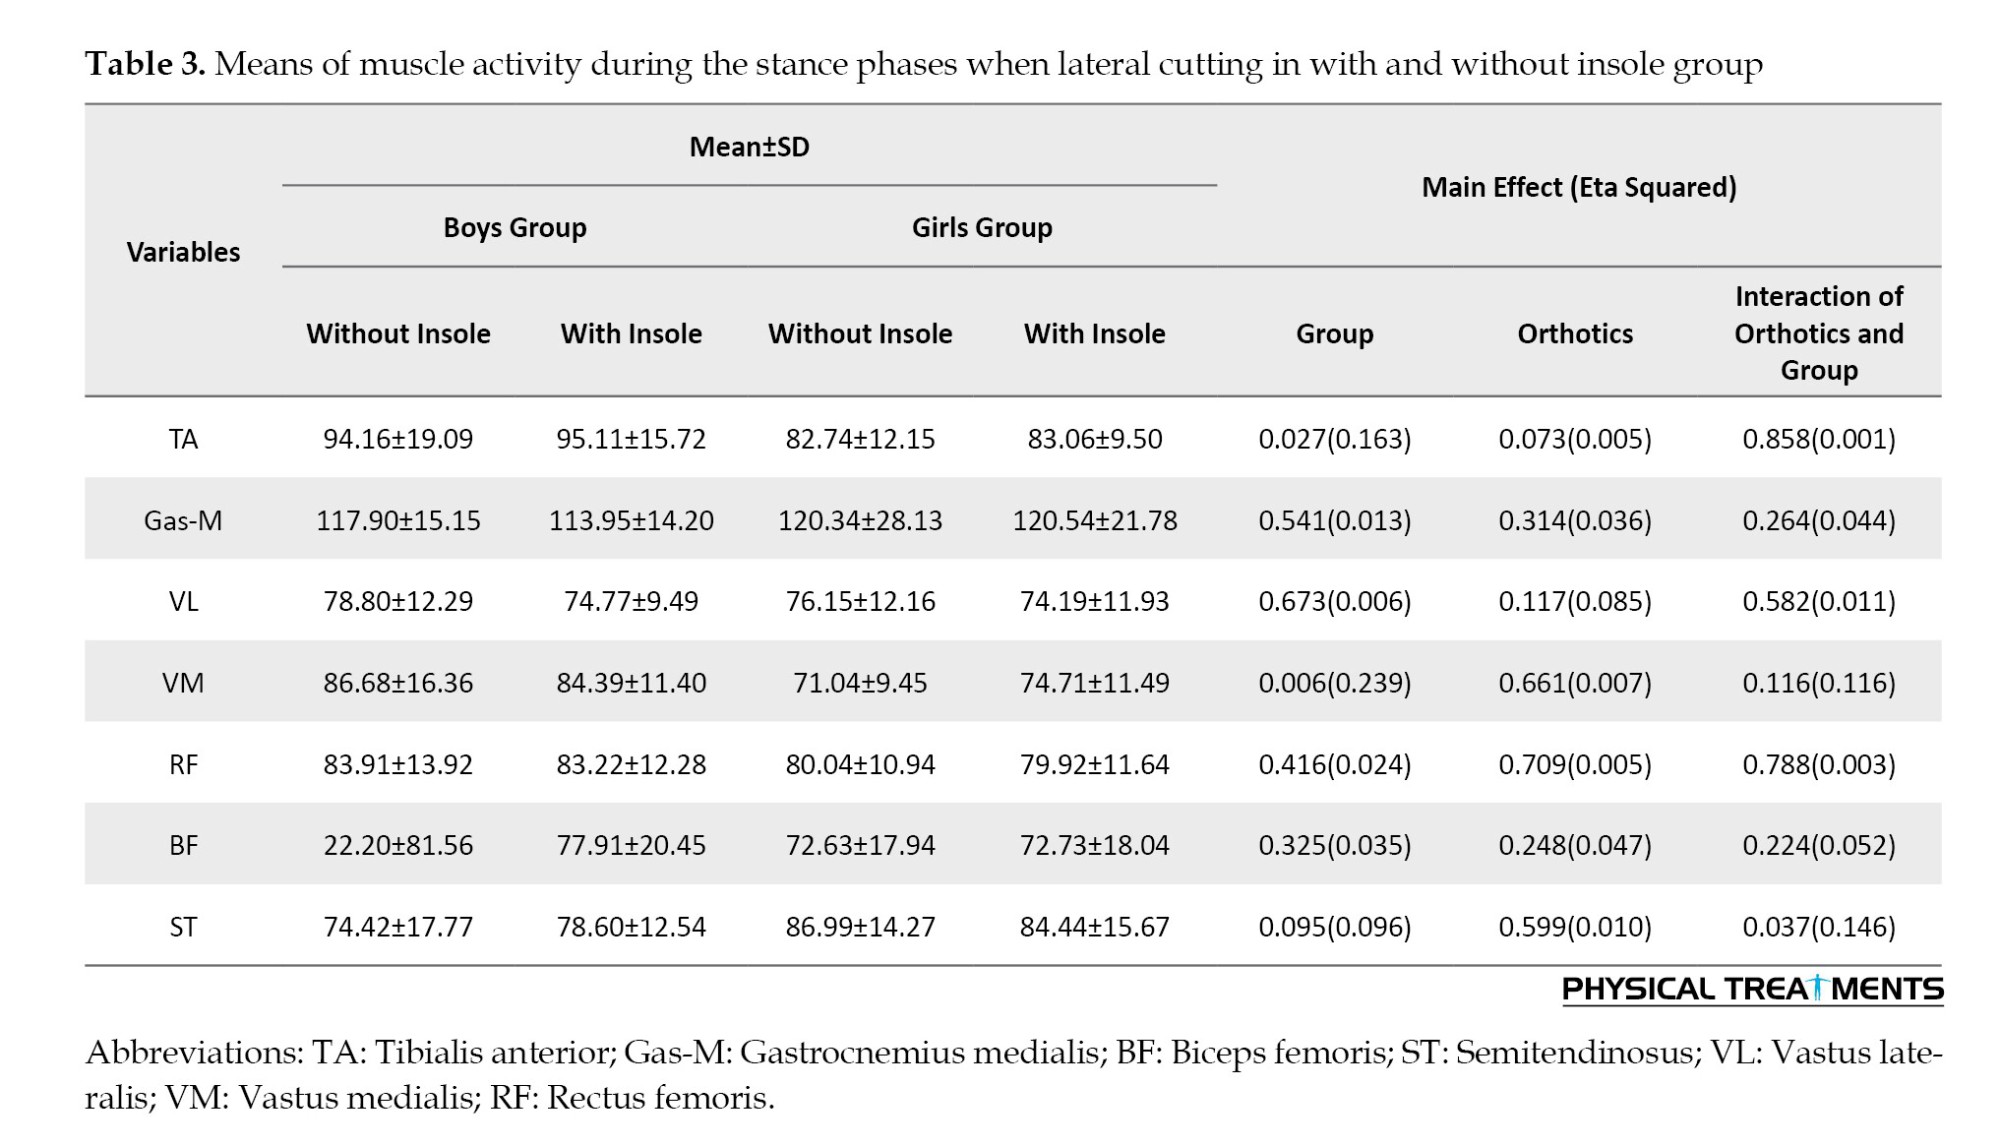The width and height of the screenshot is (2000, 1146).
Task: Click the "Main Effect (Eta Squared)" header
Action: (x=1578, y=187)
